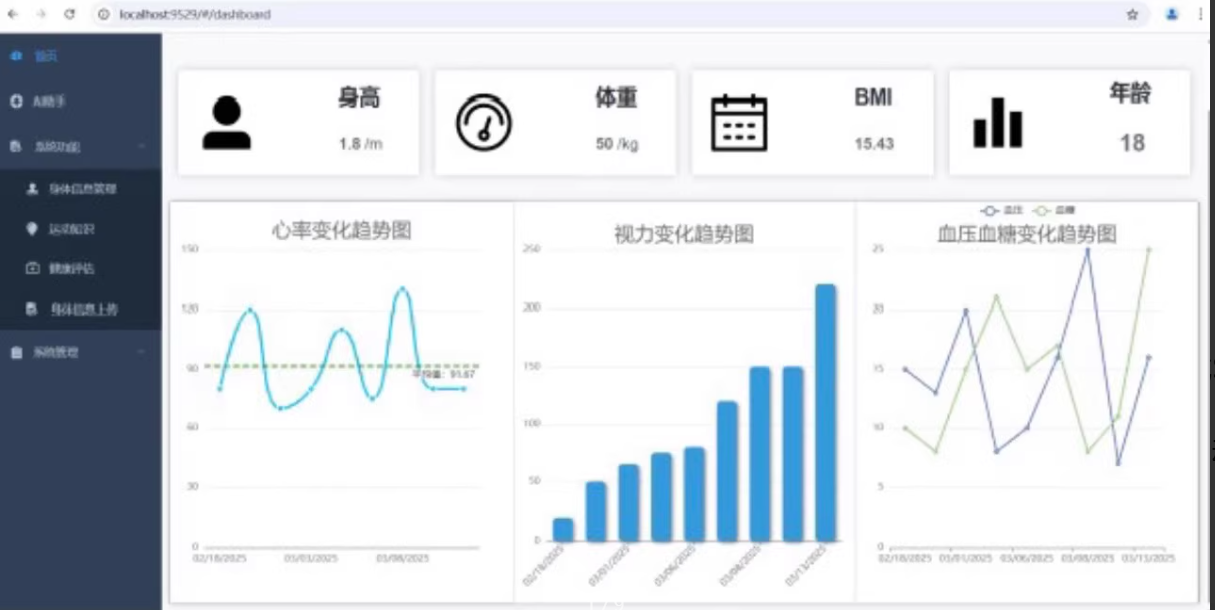Click the AI assistant icon in the sidebar

click(15, 101)
